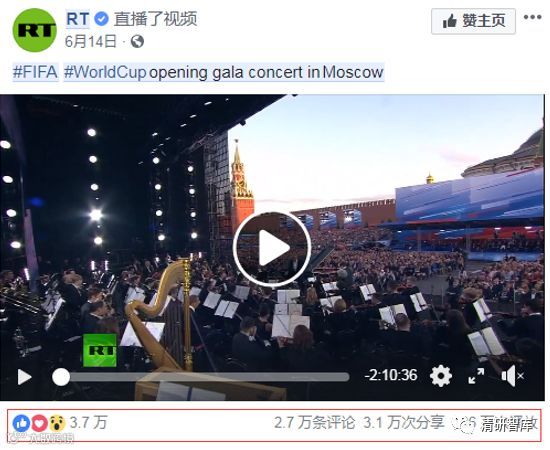Click the small play button in controls
The height and width of the screenshot is (450, 550).
[25, 377]
